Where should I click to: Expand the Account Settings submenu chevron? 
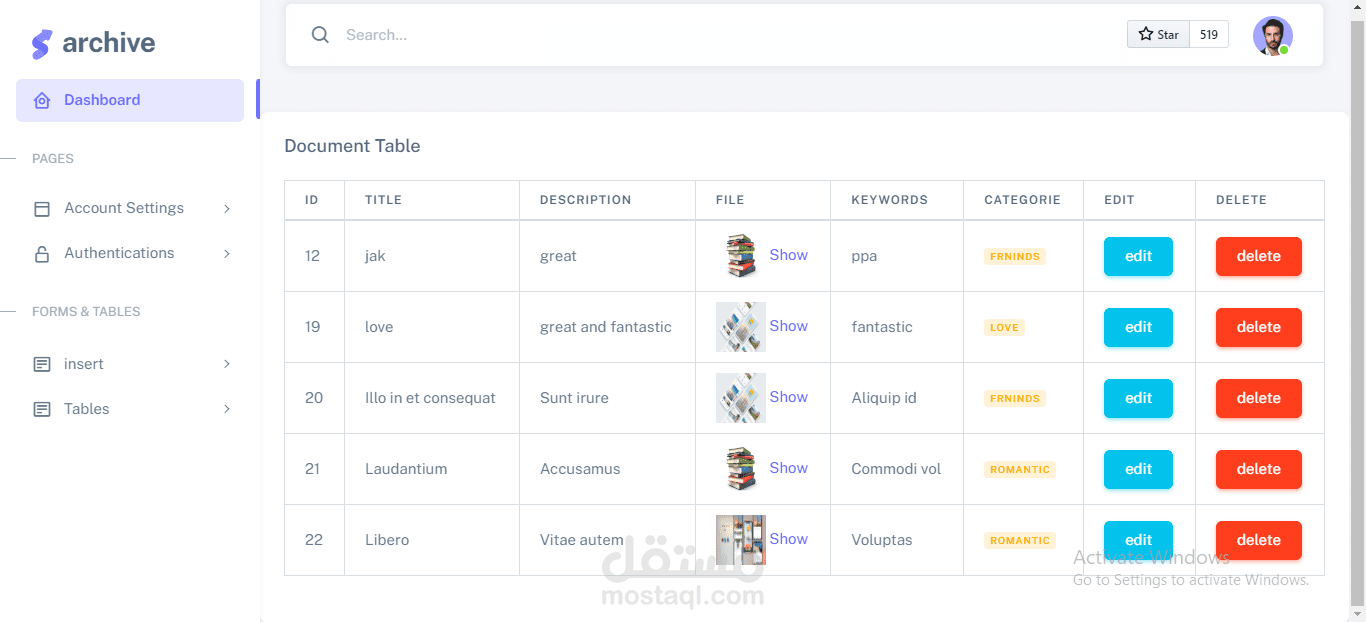[x=227, y=209]
